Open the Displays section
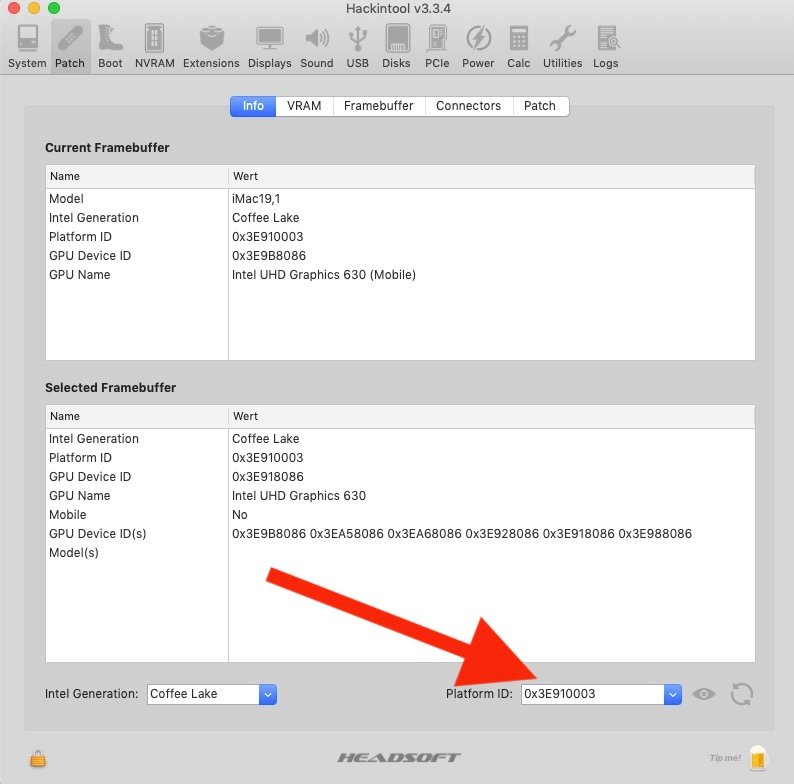This screenshot has height=784, width=794. (x=269, y=47)
